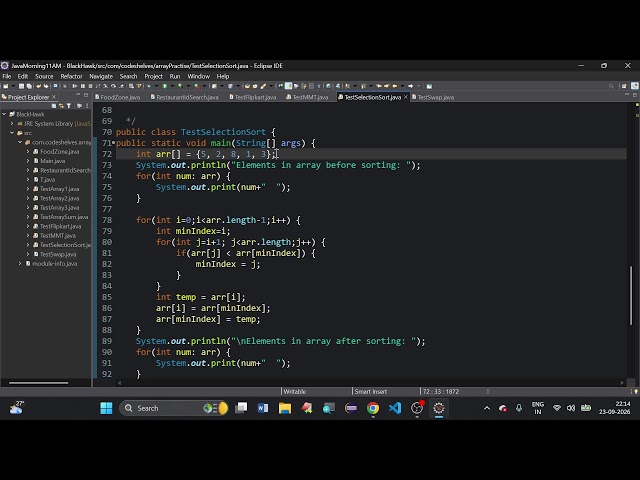
Task: Click the Open Type toolbar icon
Action: pos(247,86)
